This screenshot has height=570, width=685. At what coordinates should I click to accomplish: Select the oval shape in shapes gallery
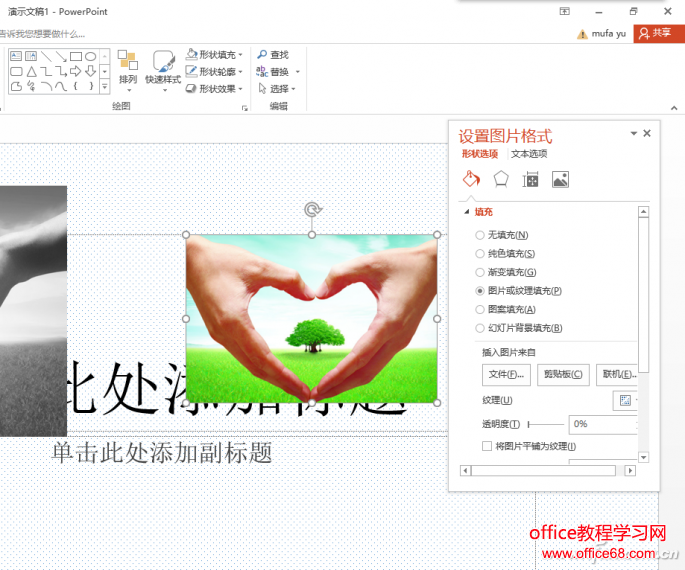pos(91,56)
